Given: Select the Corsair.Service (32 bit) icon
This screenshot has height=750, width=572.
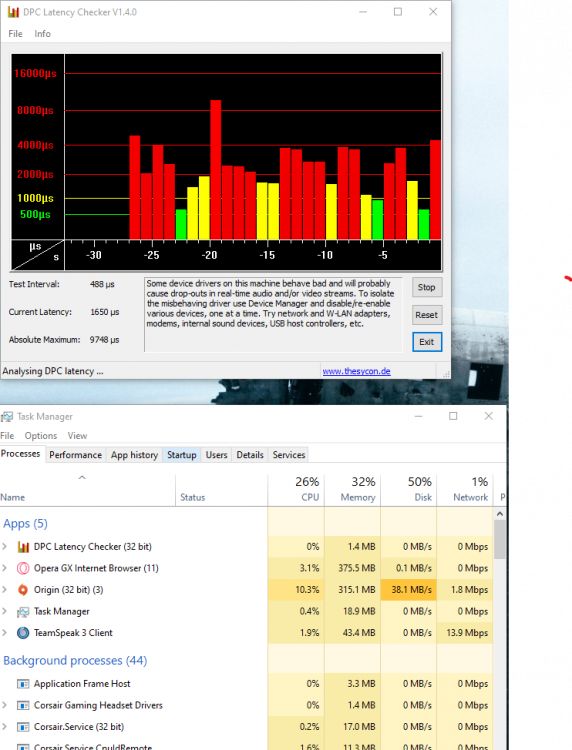Looking at the screenshot, I should [x=23, y=727].
